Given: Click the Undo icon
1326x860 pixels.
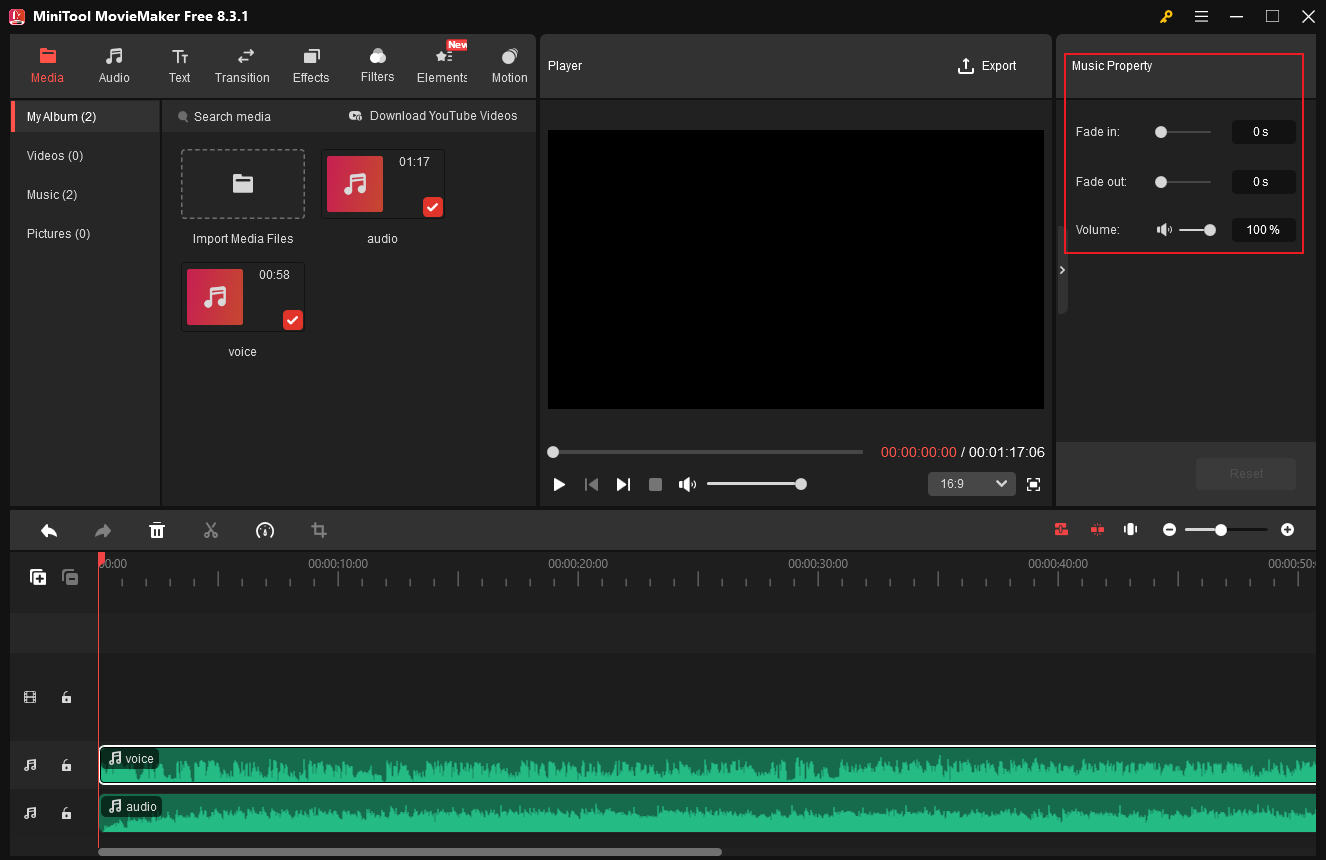Looking at the screenshot, I should click(49, 530).
